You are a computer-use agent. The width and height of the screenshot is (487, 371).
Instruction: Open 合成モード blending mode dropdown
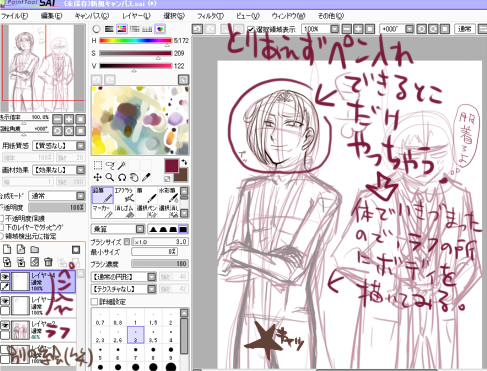pyautogui.click(x=57, y=196)
